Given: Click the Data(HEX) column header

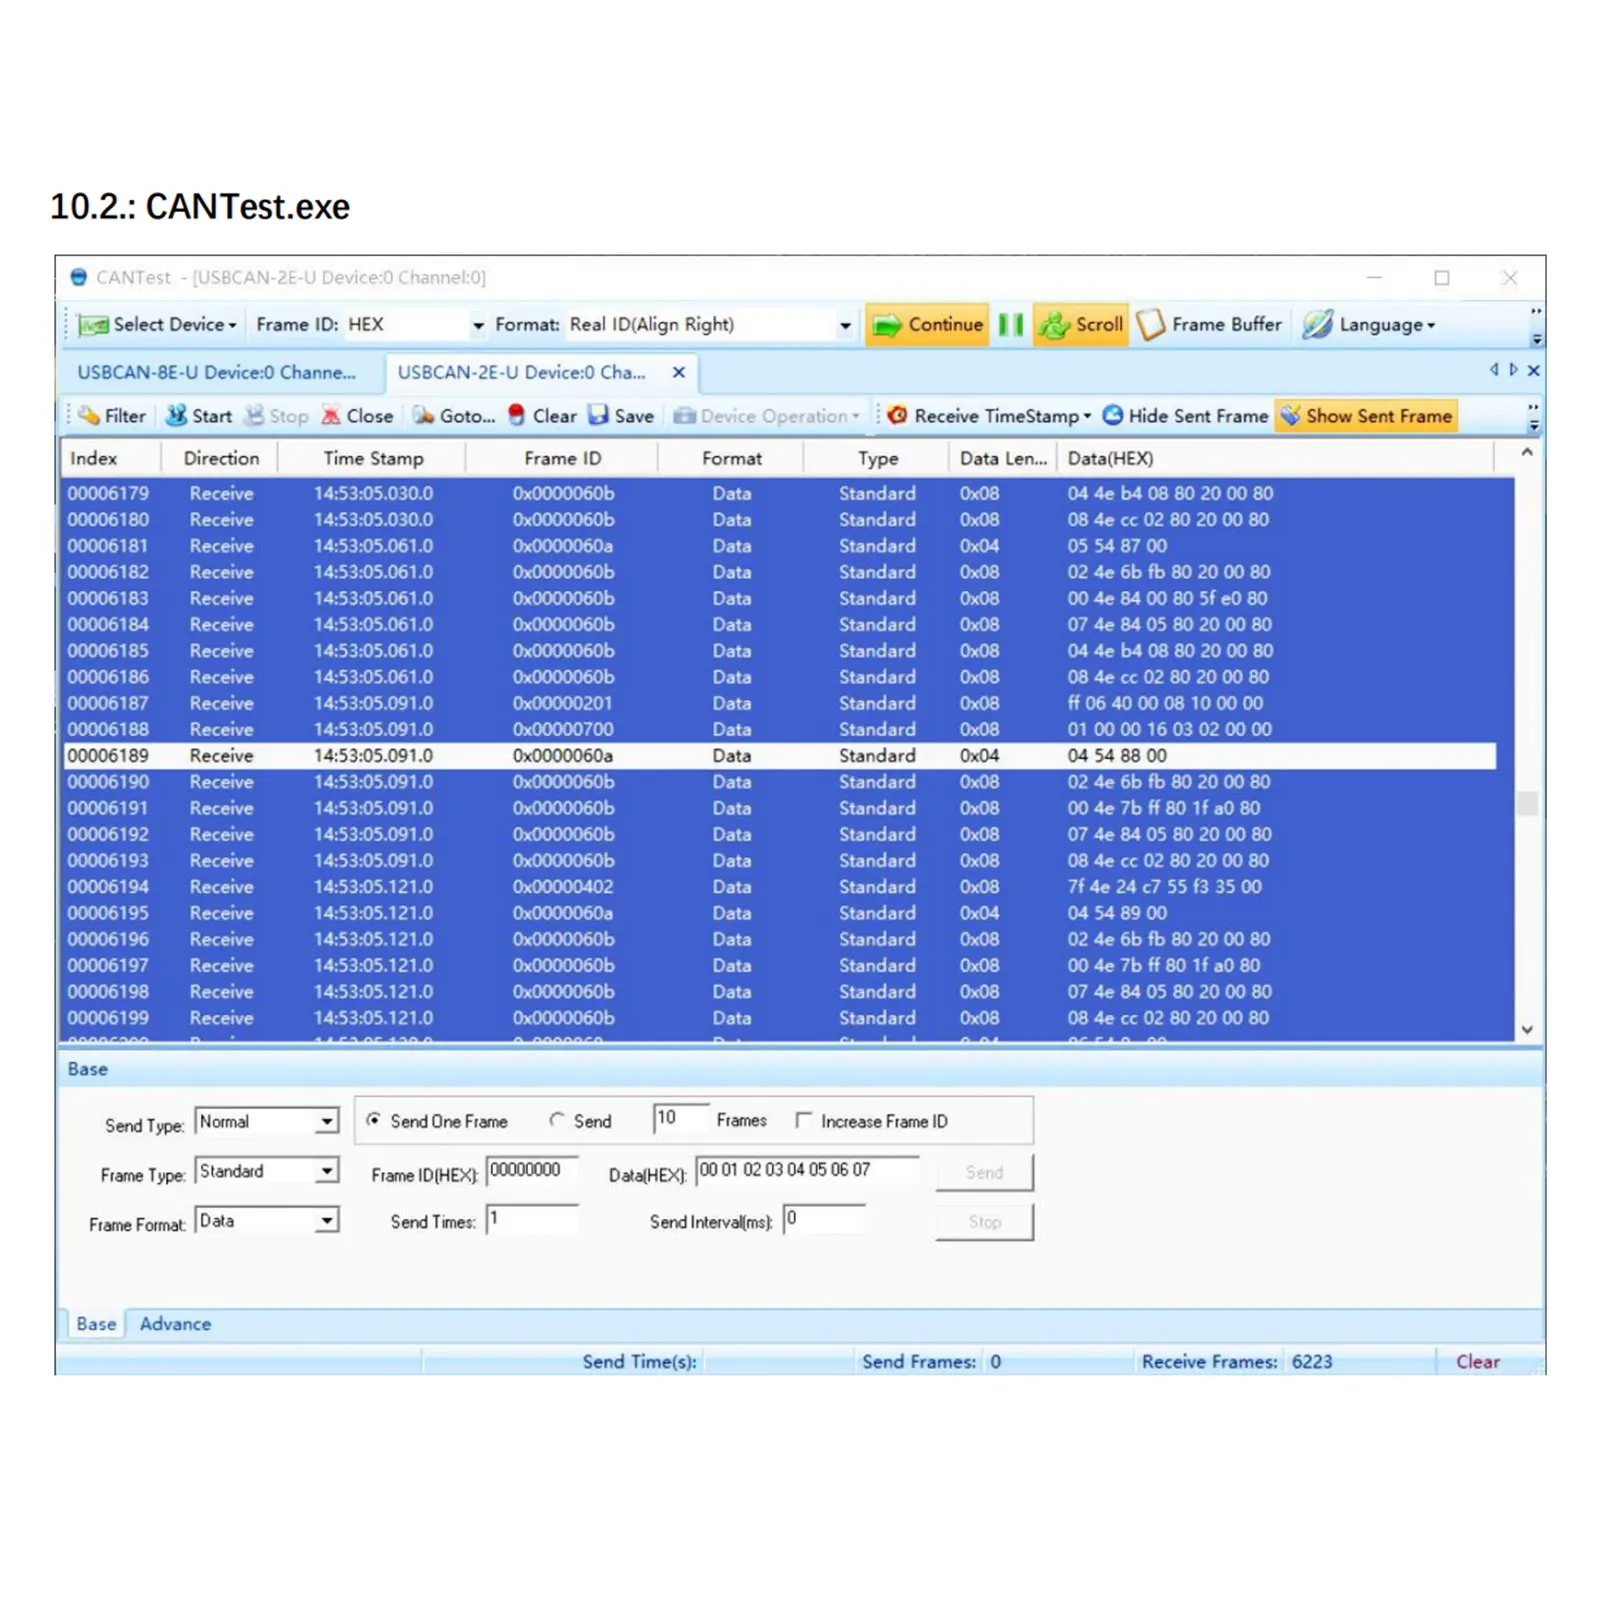Looking at the screenshot, I should coord(1276,458).
